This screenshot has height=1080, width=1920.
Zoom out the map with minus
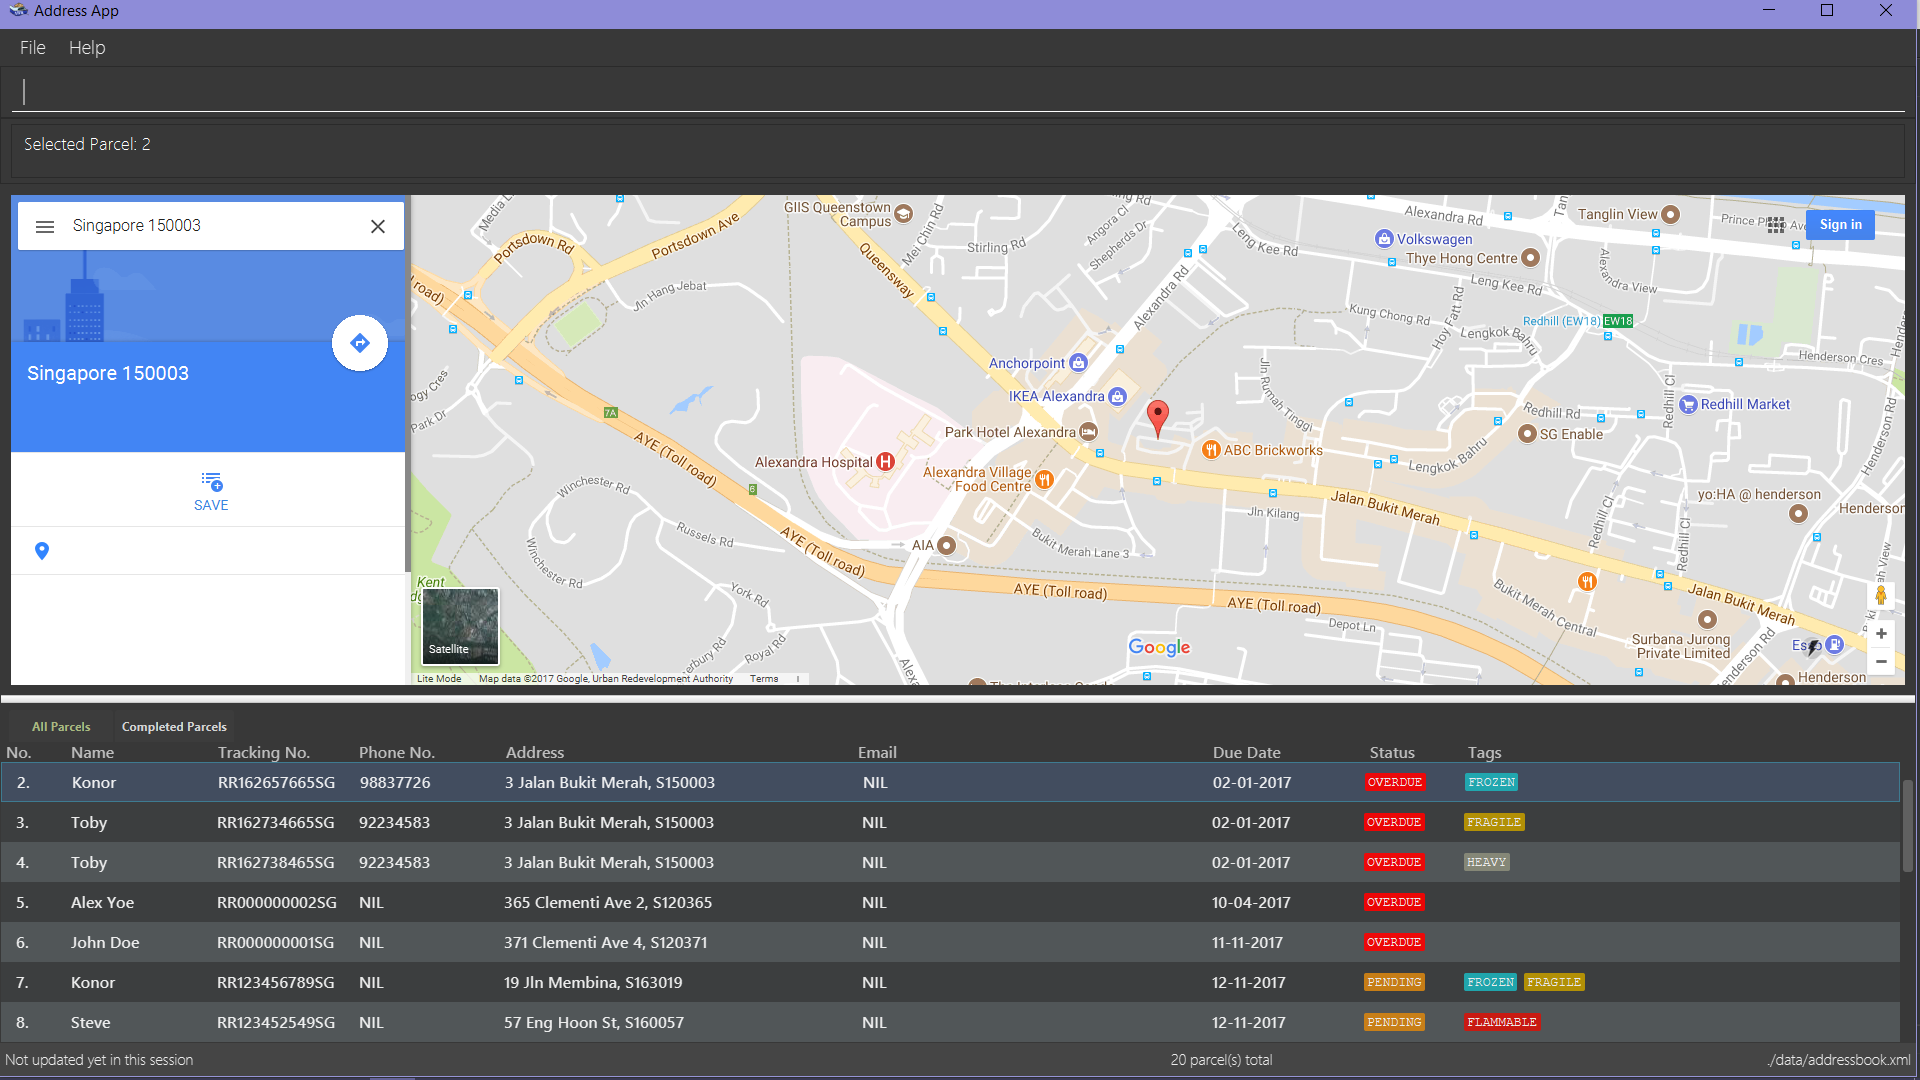click(1881, 662)
